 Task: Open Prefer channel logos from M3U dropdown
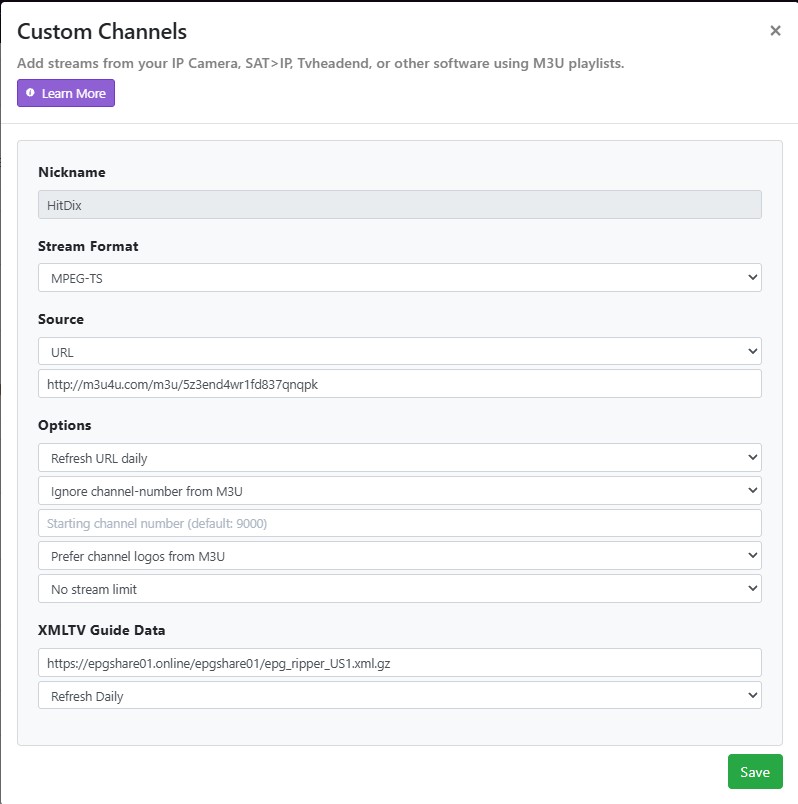click(399, 556)
